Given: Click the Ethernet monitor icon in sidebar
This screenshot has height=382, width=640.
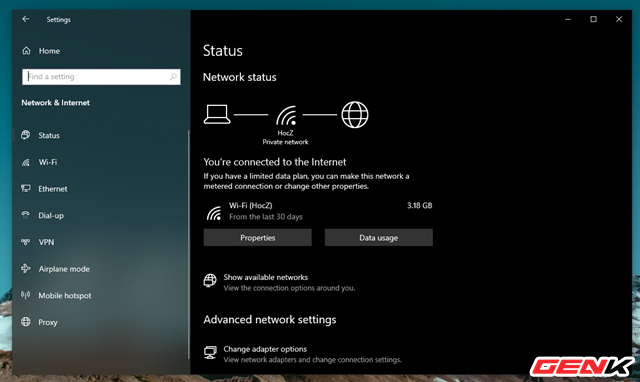Looking at the screenshot, I should tap(26, 189).
